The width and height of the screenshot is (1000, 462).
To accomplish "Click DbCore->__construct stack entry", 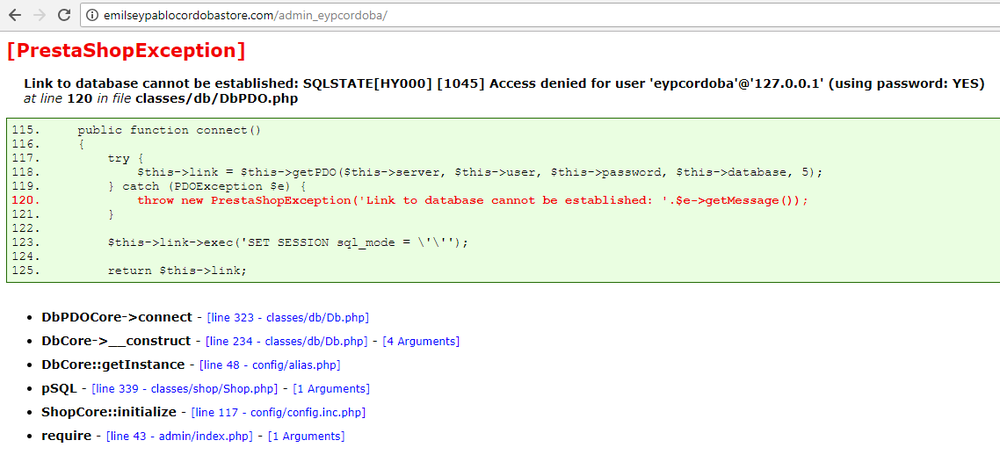I will point(116,341).
